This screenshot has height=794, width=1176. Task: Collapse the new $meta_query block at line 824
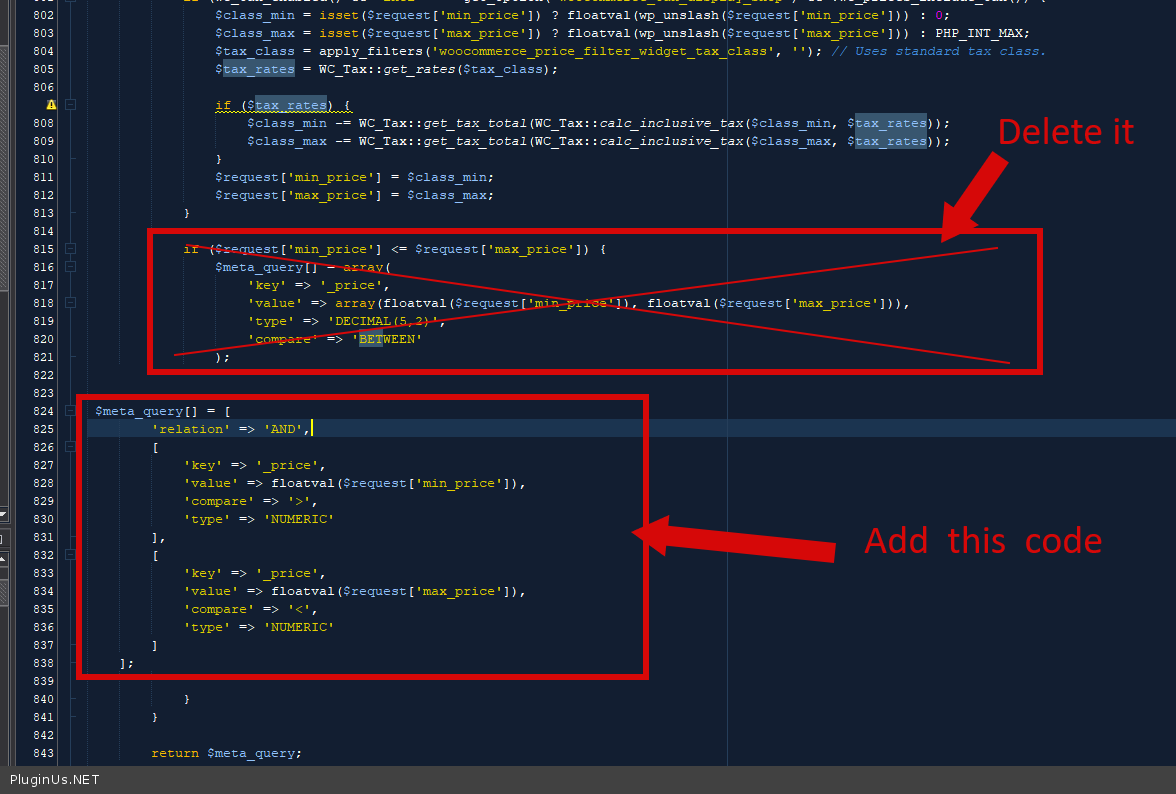pos(71,411)
